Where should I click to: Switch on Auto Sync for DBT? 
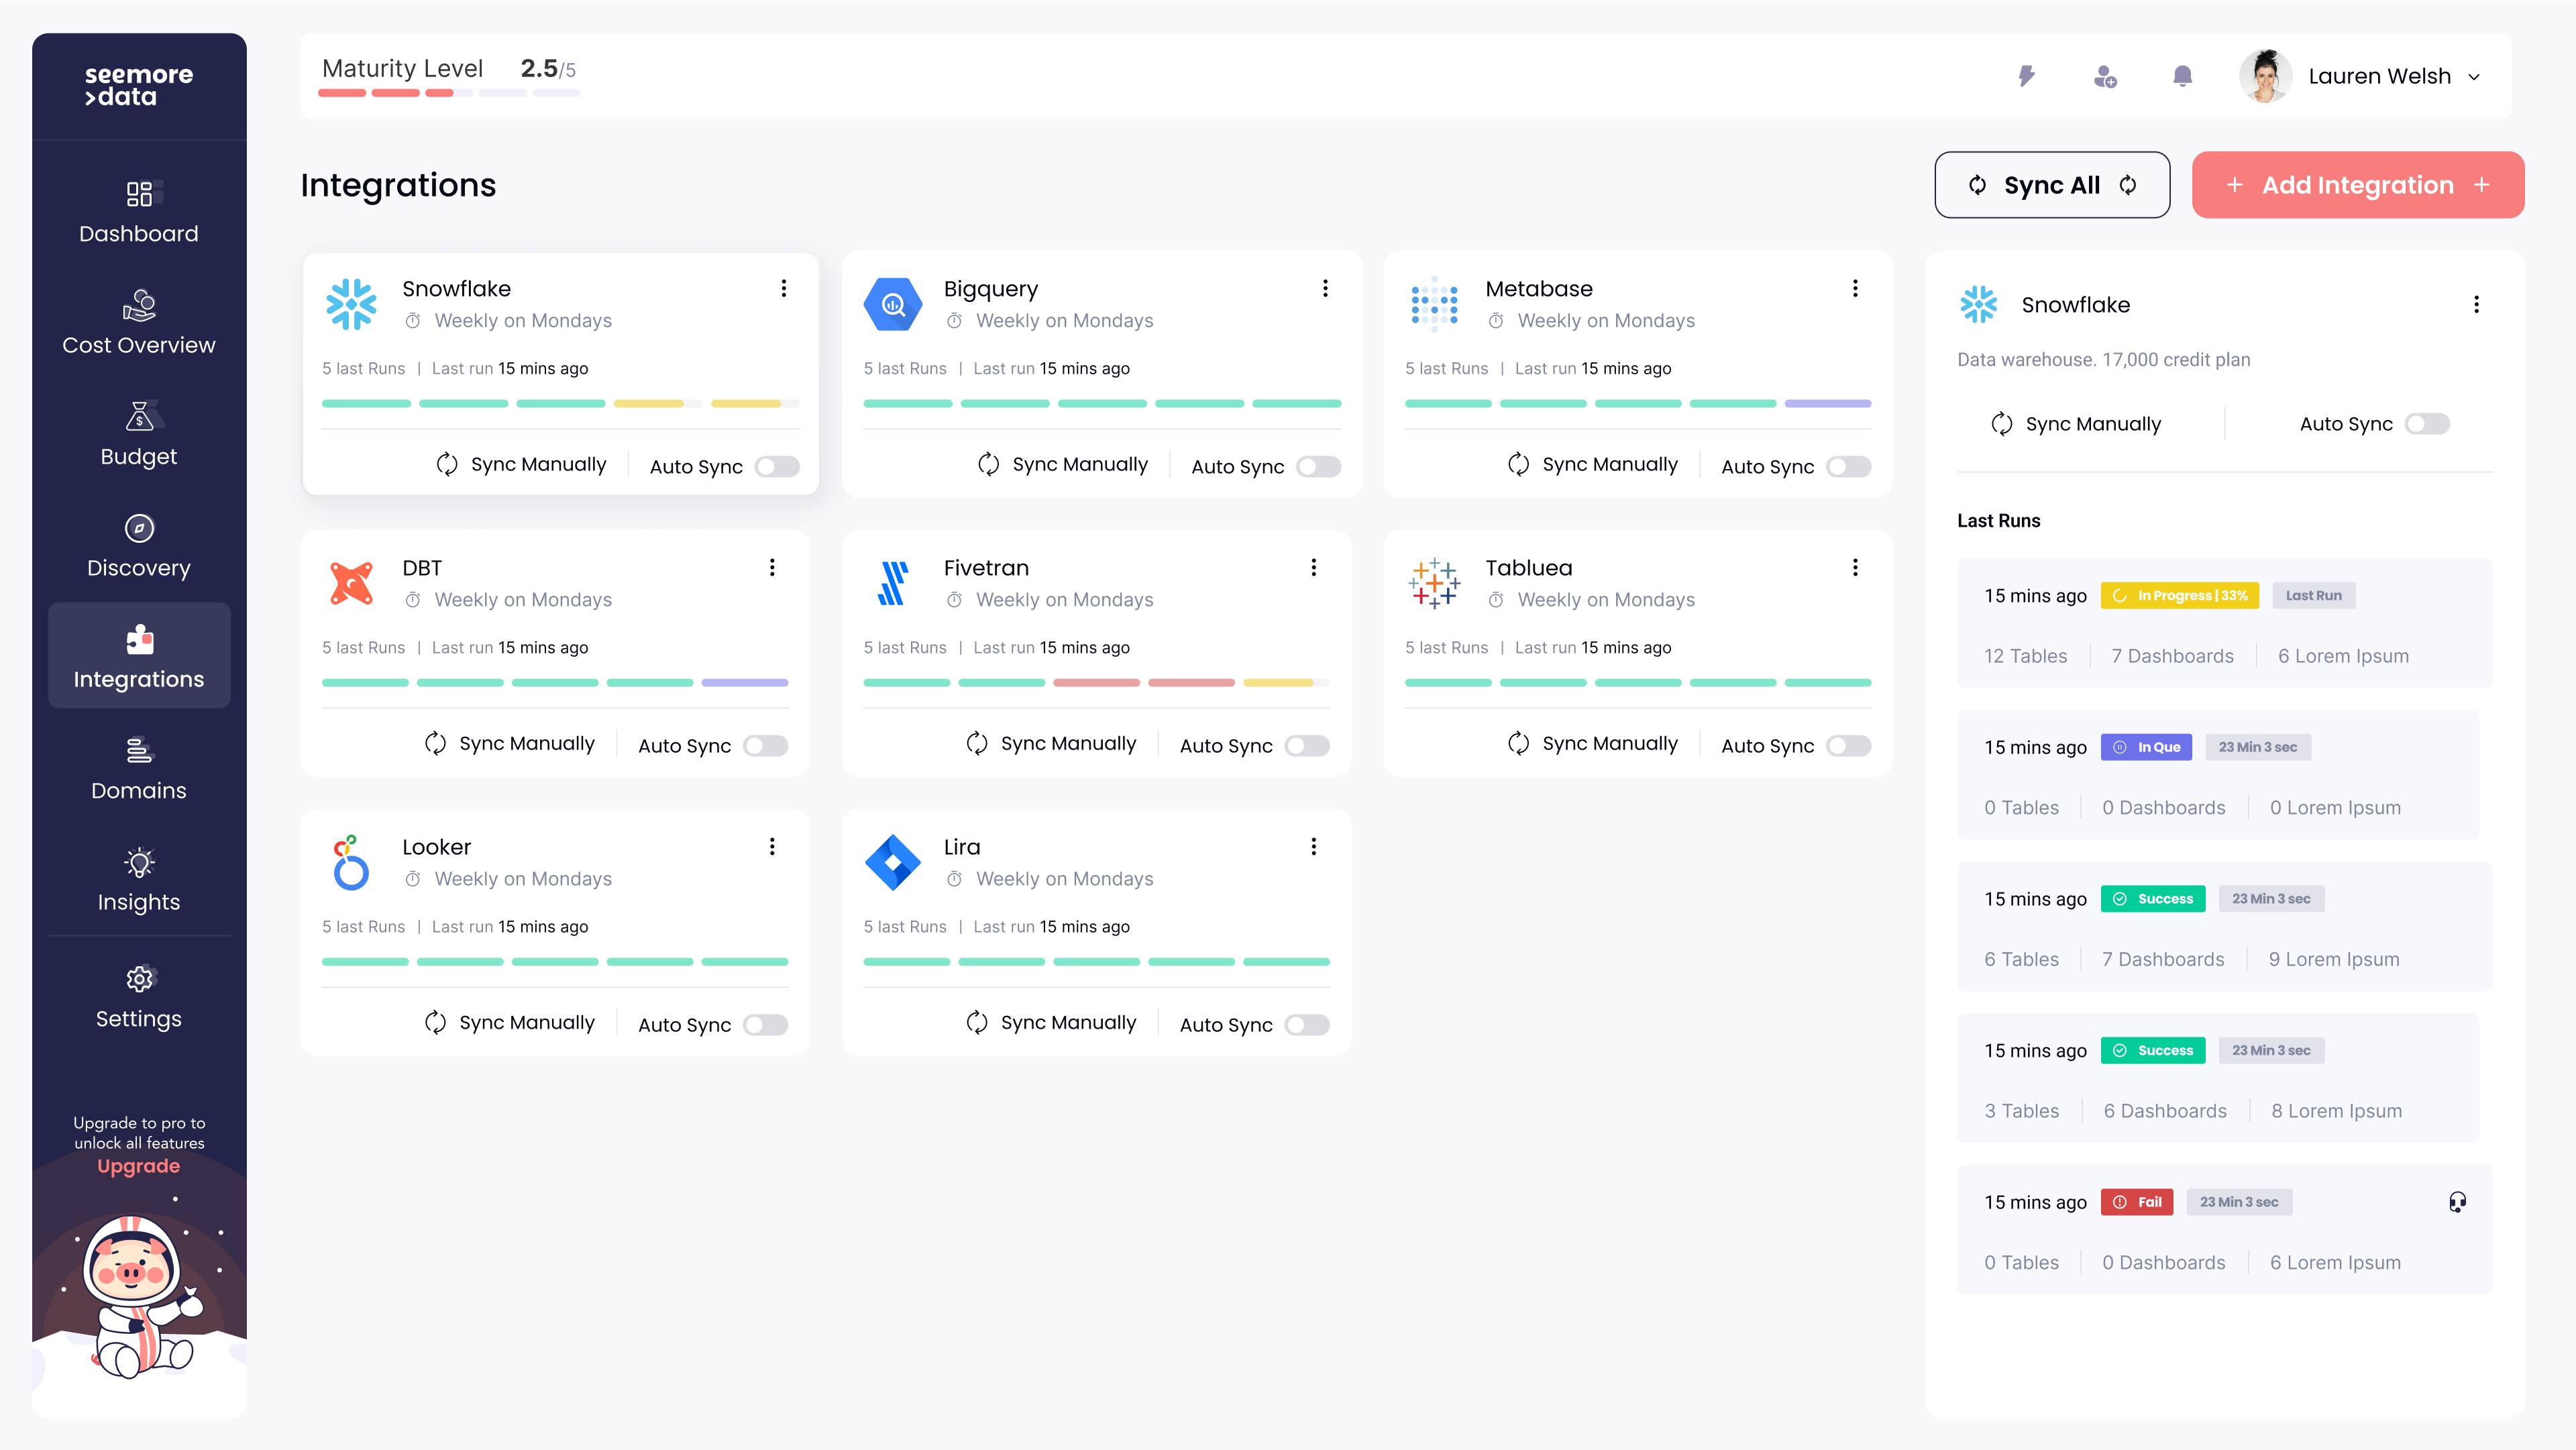pos(765,745)
